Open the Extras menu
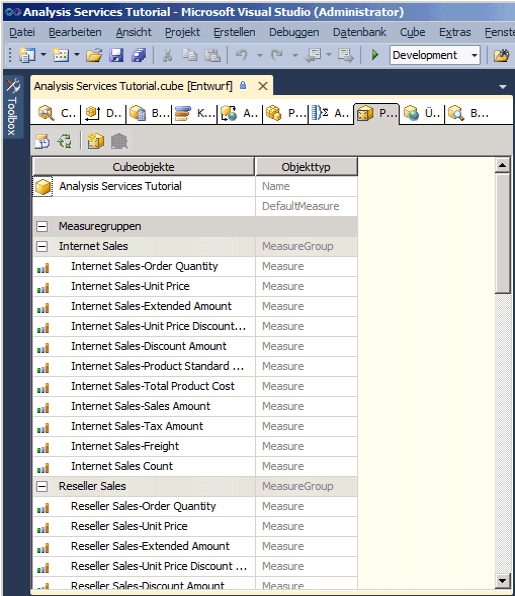 coord(455,32)
